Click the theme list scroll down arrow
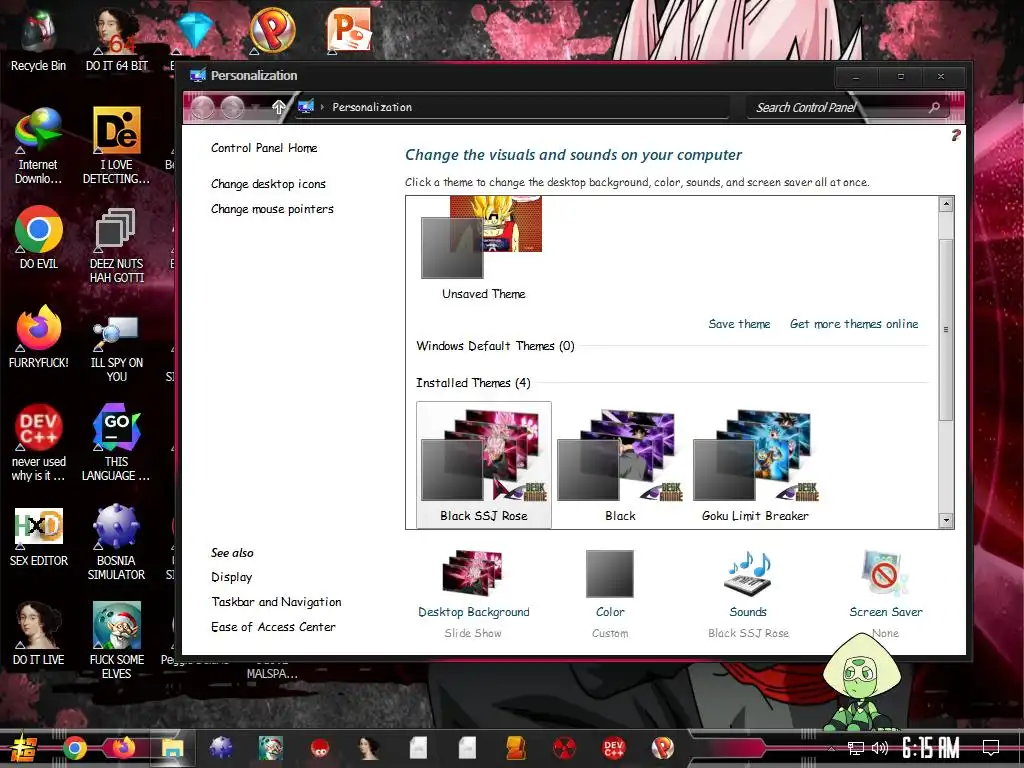 946,520
